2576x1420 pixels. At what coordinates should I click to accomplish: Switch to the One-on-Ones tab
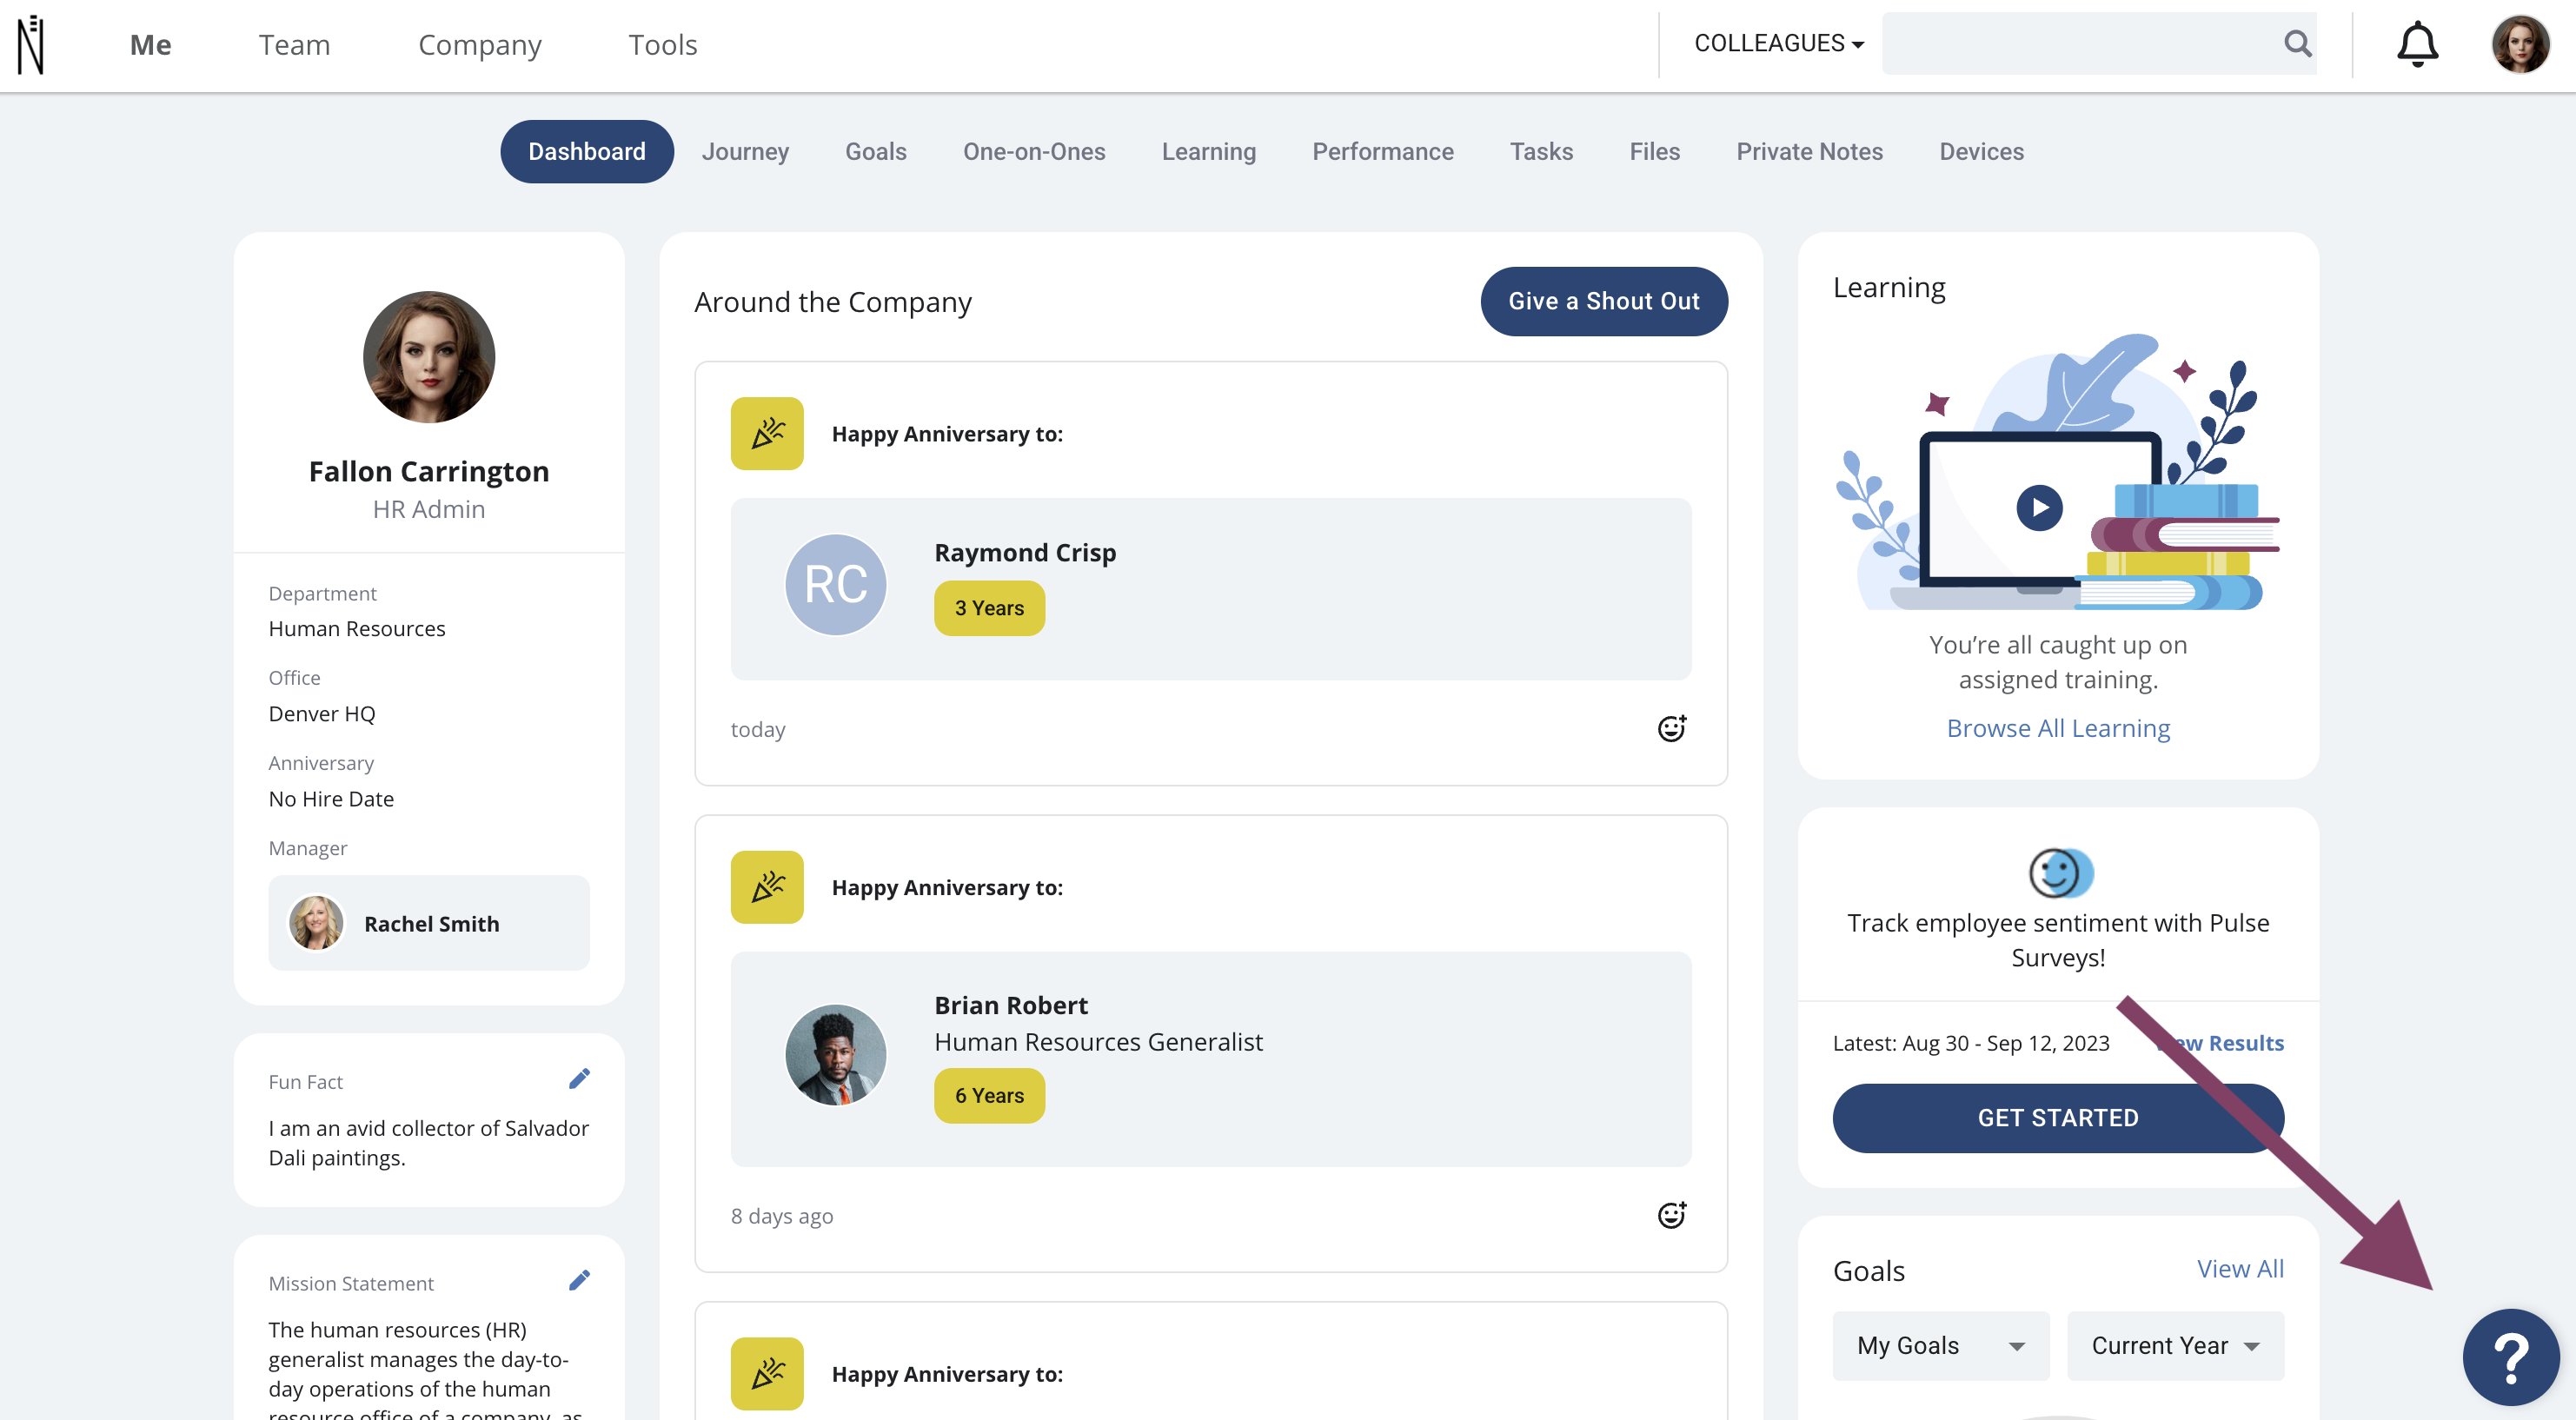tap(1034, 151)
